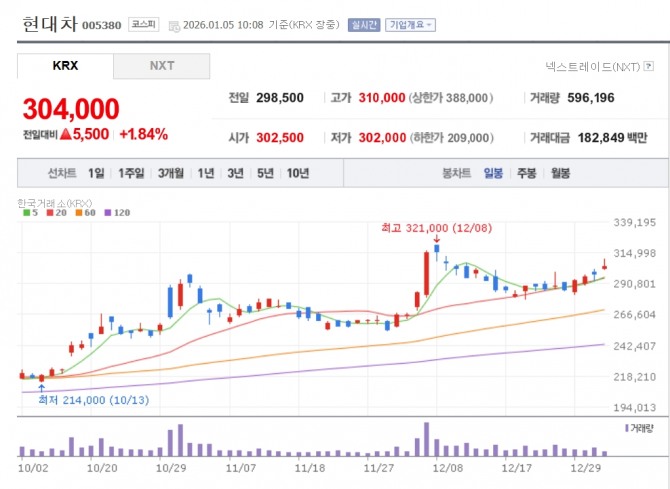Click the 현대차 stock name heading

(x=50, y=24)
